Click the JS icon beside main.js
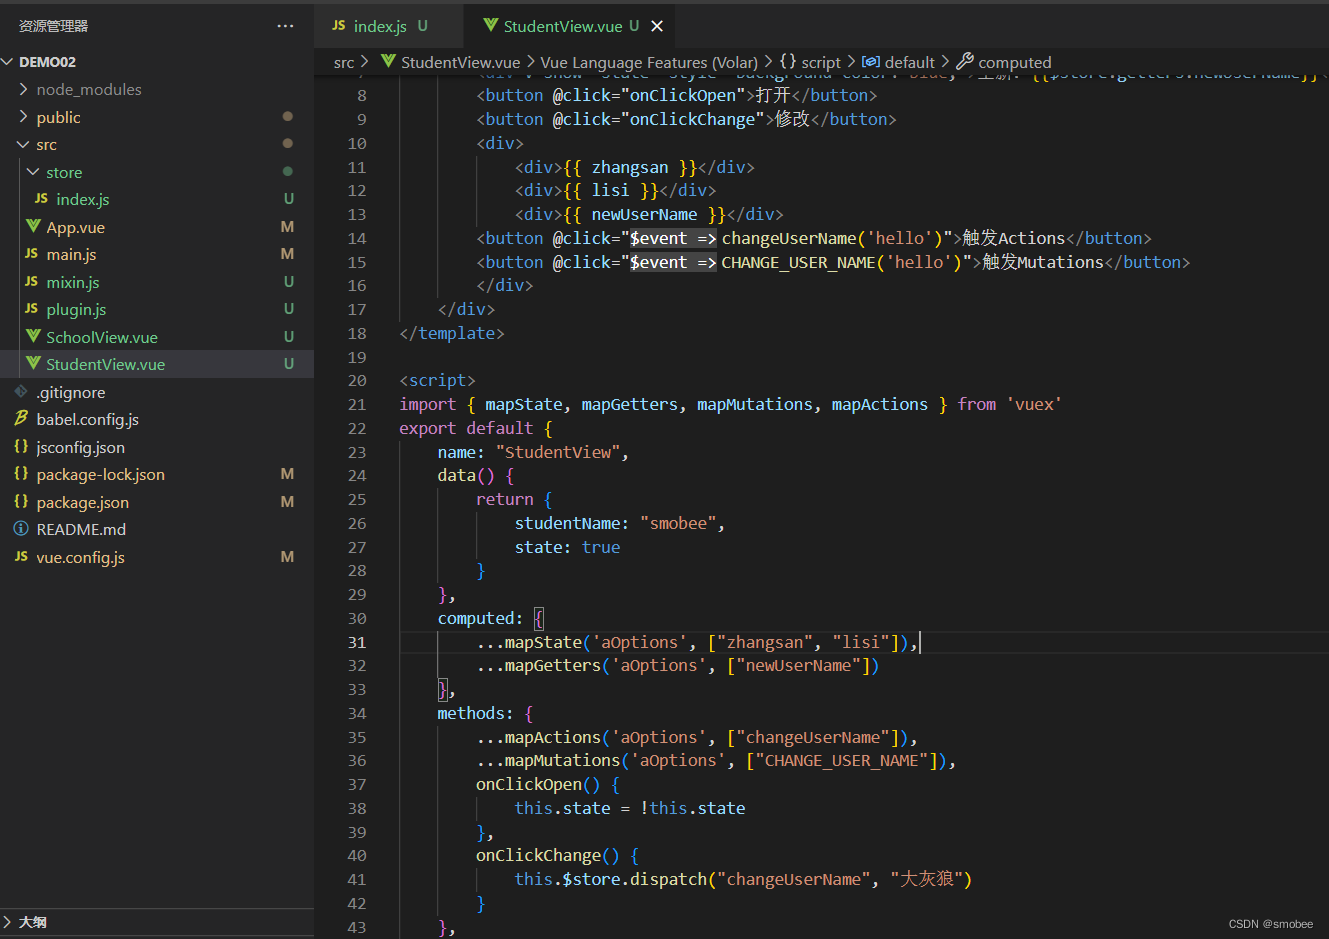Image resolution: width=1329 pixels, height=939 pixels. 31,254
